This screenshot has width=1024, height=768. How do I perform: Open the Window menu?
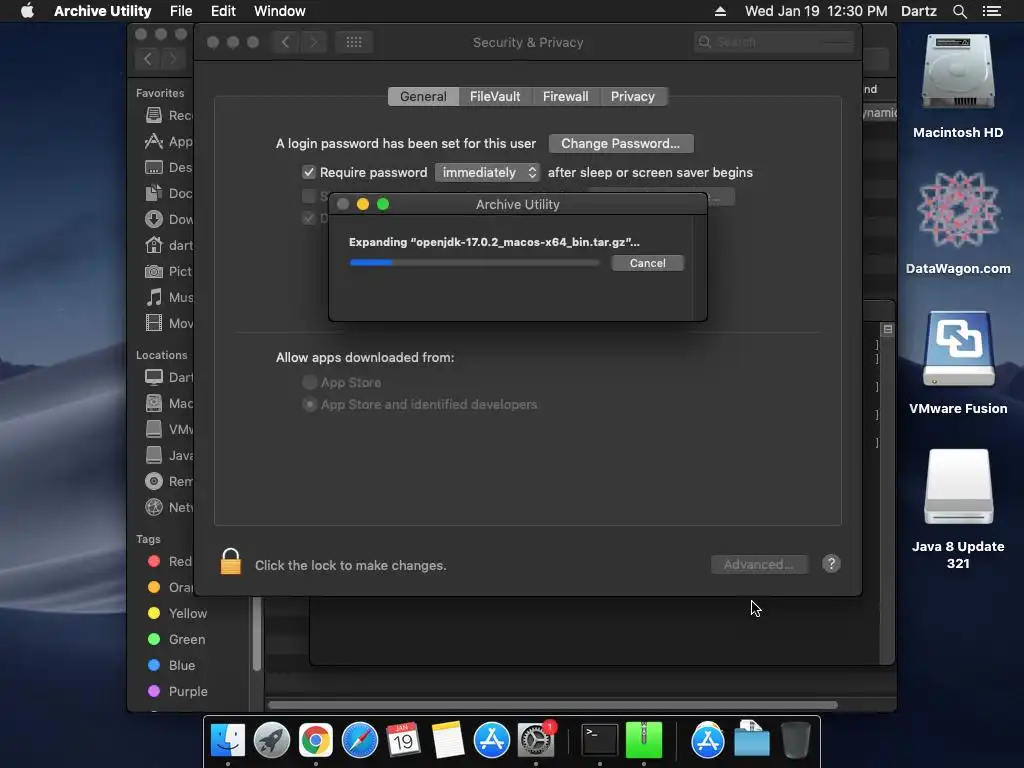pos(280,11)
